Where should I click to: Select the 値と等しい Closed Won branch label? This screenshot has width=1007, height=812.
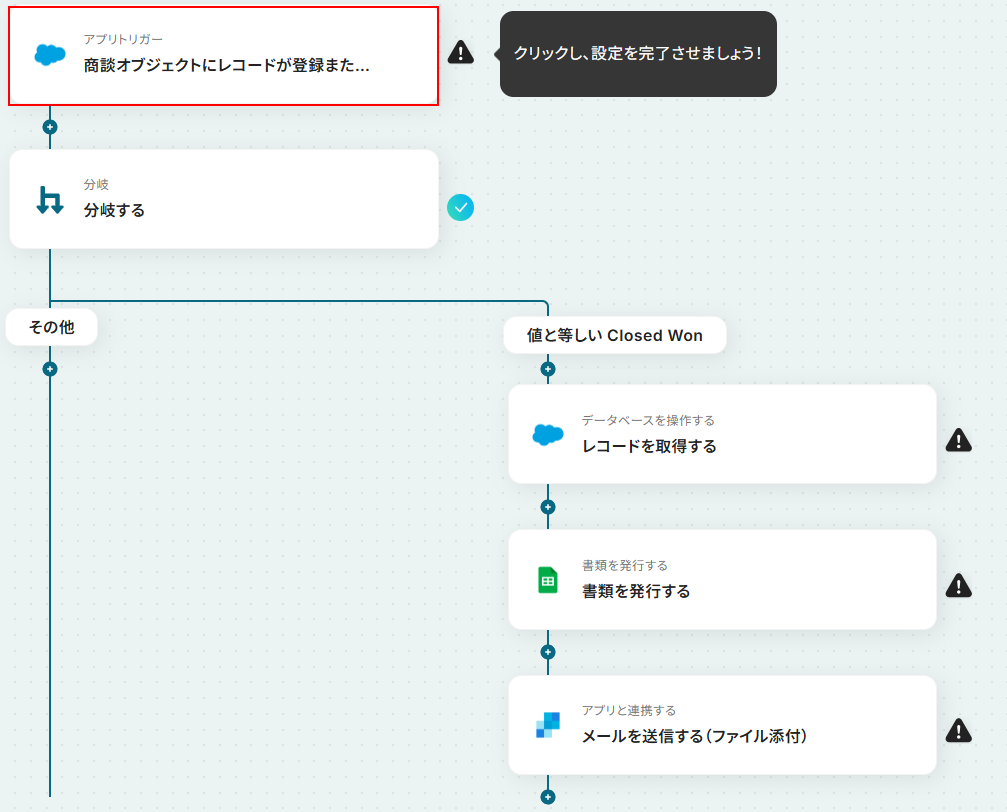(x=615, y=335)
